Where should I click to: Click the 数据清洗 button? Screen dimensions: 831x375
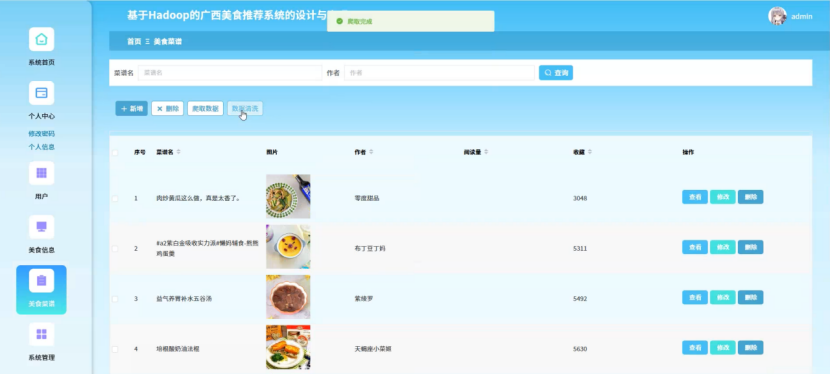245,109
